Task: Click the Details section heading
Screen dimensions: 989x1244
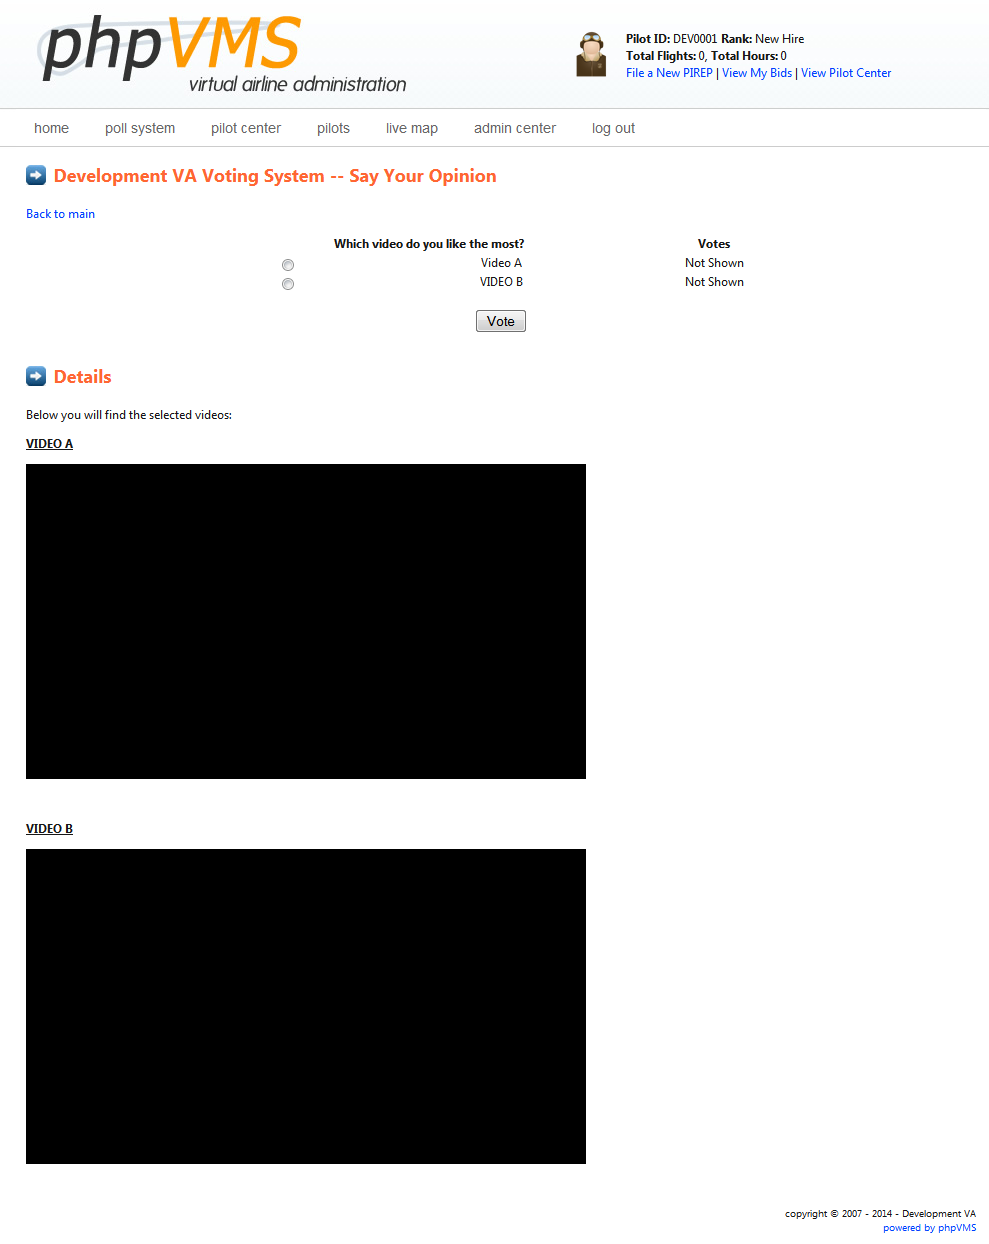Action: click(x=83, y=377)
